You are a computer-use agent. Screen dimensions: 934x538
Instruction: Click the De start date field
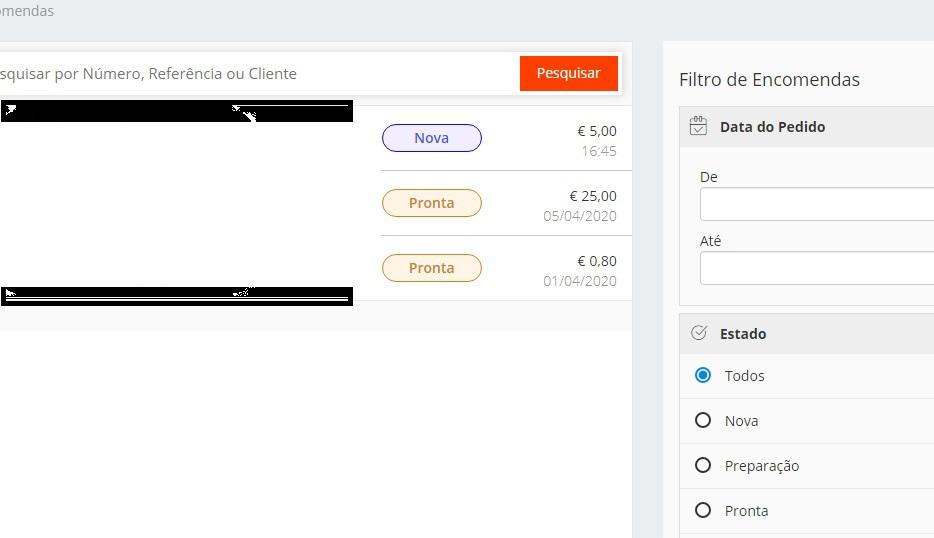816,204
